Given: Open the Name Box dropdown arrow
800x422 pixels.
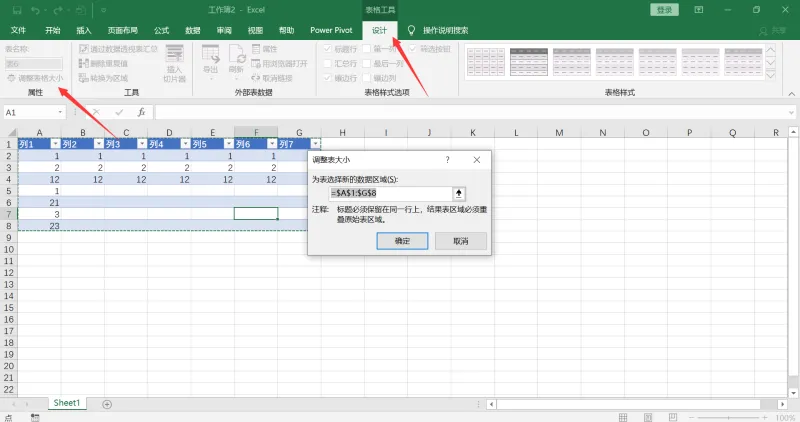Looking at the screenshot, I should [60, 112].
